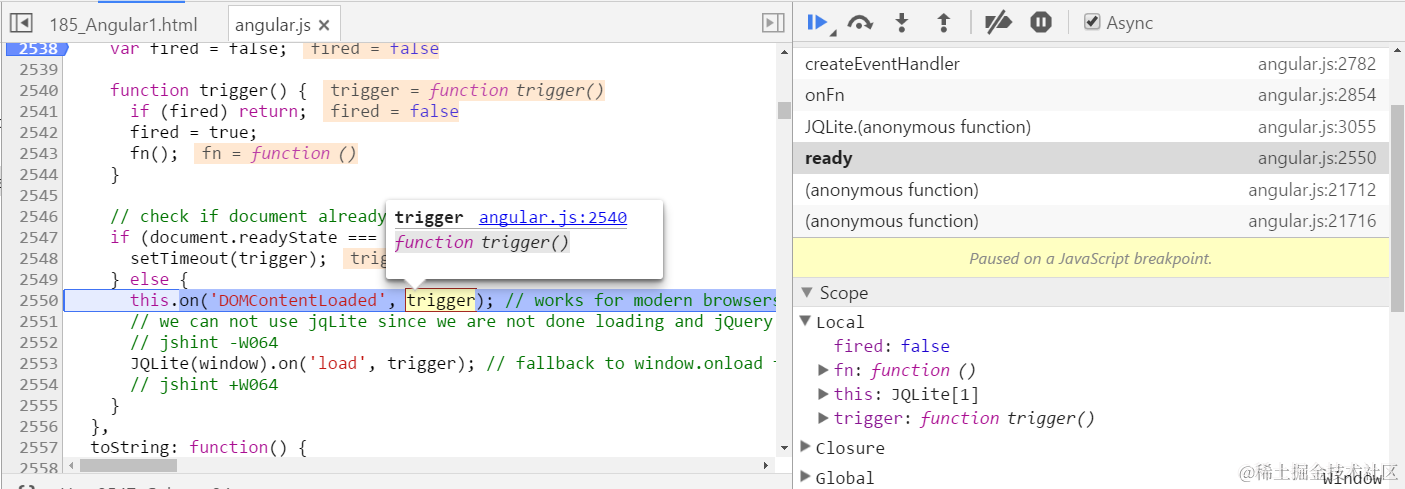Click the function trigger() declaration line
The image size is (1405, 489).
[x=208, y=90]
